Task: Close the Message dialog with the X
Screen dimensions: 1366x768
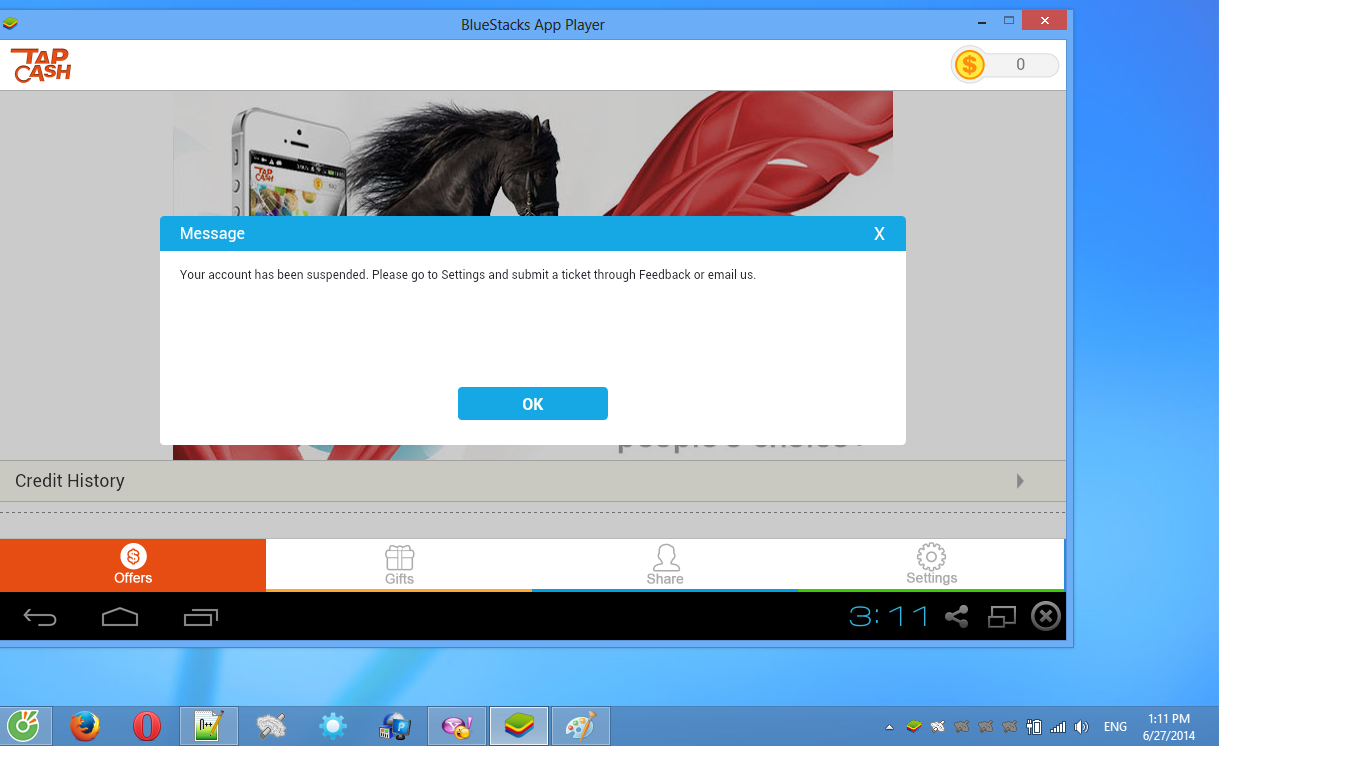Action: coord(879,234)
